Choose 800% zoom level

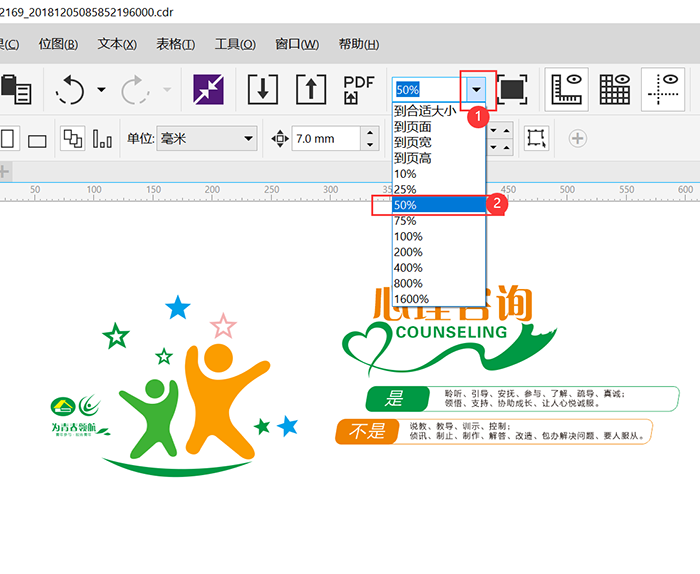click(x=439, y=283)
